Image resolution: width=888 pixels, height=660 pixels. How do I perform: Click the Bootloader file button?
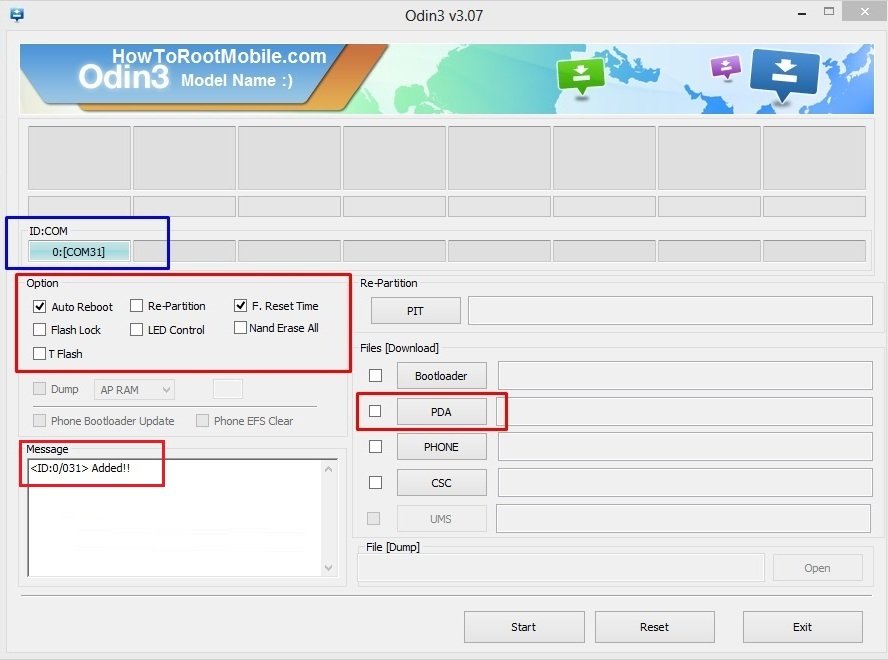(441, 376)
